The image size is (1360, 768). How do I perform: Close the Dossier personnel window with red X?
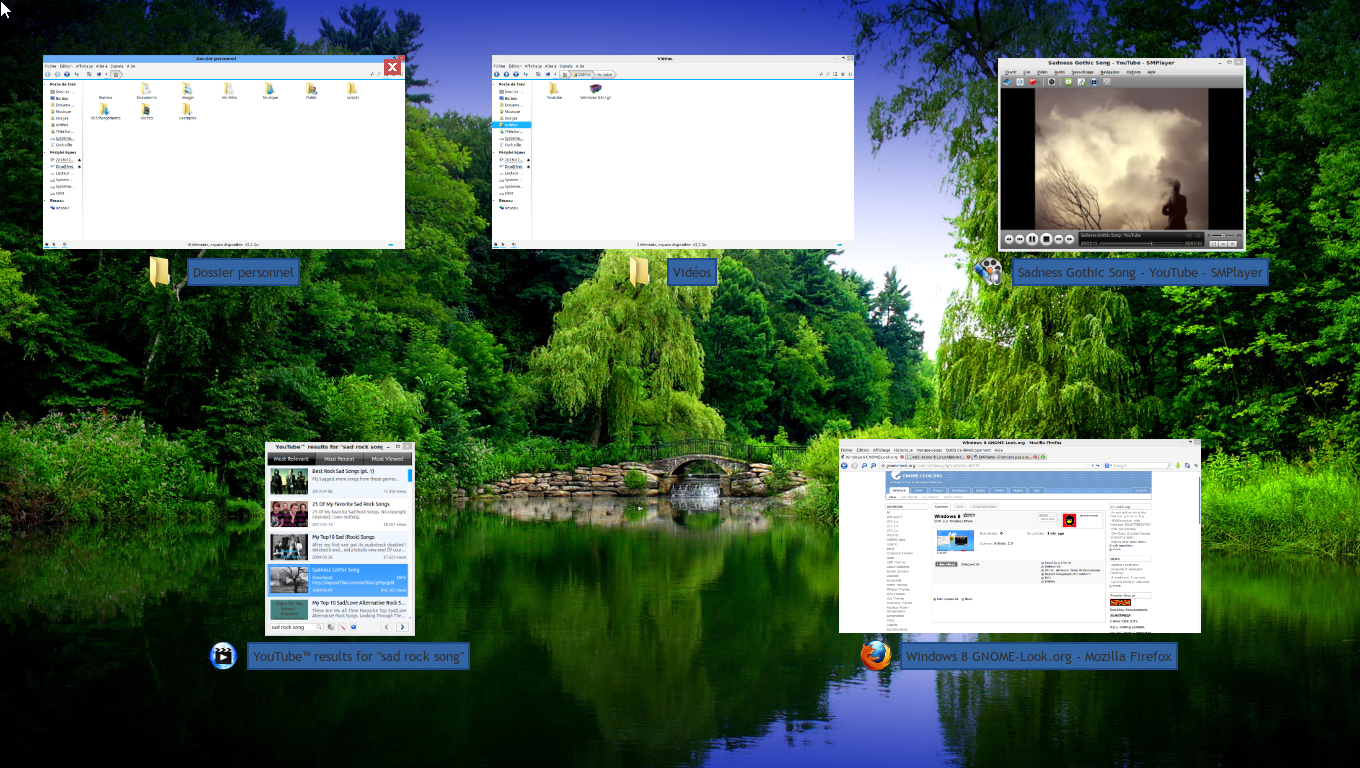coord(393,67)
